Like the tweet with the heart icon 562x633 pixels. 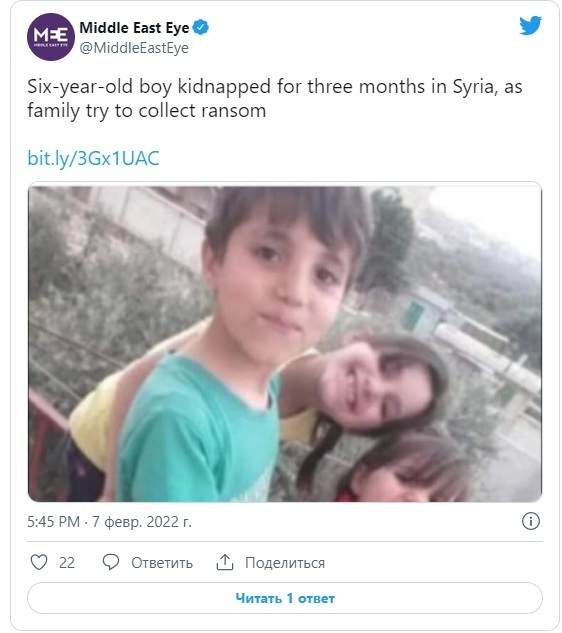coord(39,562)
